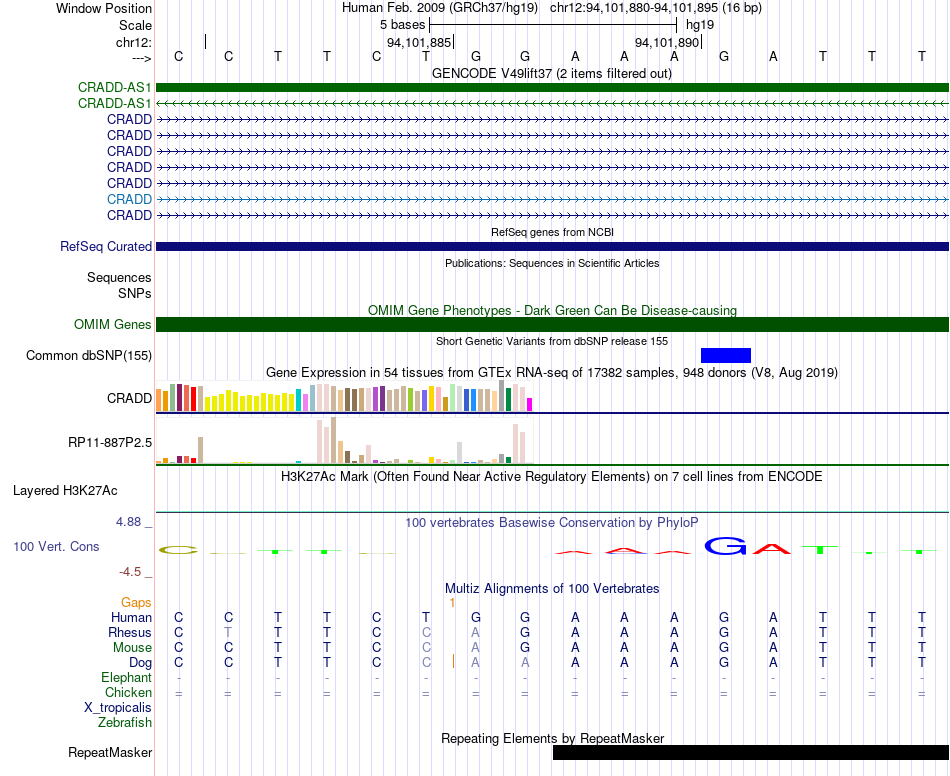The height and width of the screenshot is (776, 950).
Task: Open Short Genetic Variants from dbSNP title
Action: tap(552, 341)
